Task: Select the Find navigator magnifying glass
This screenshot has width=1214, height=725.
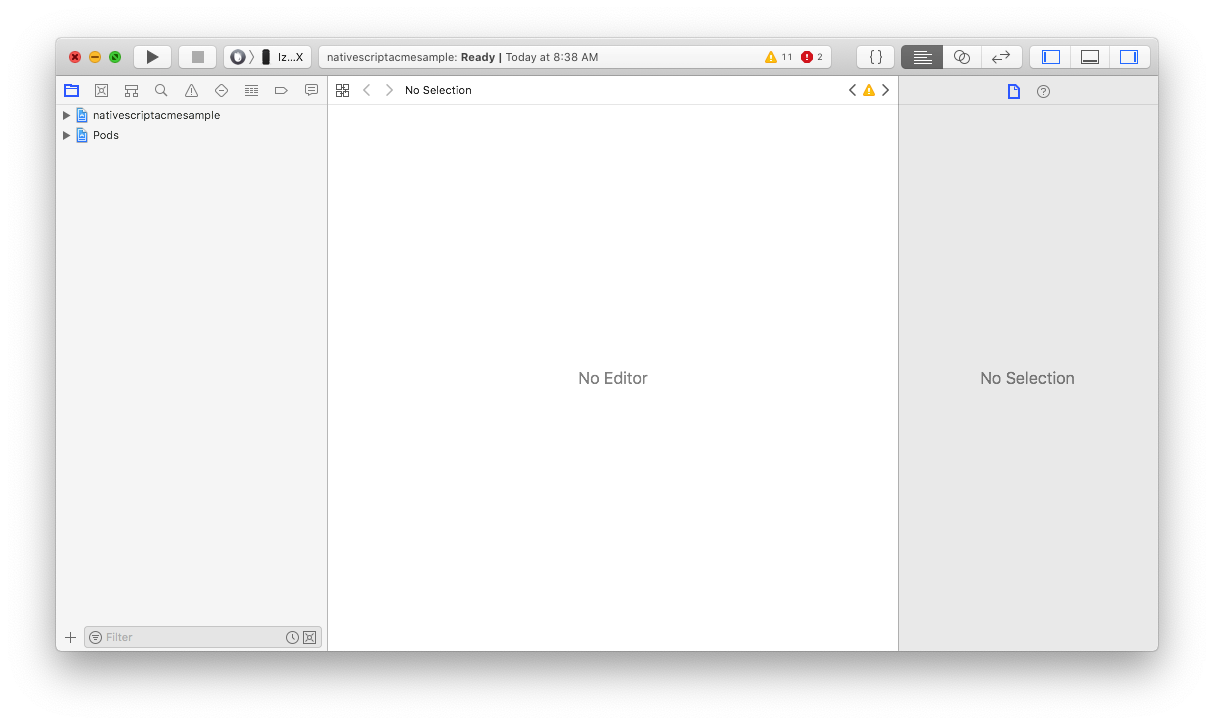Action: coord(161,90)
